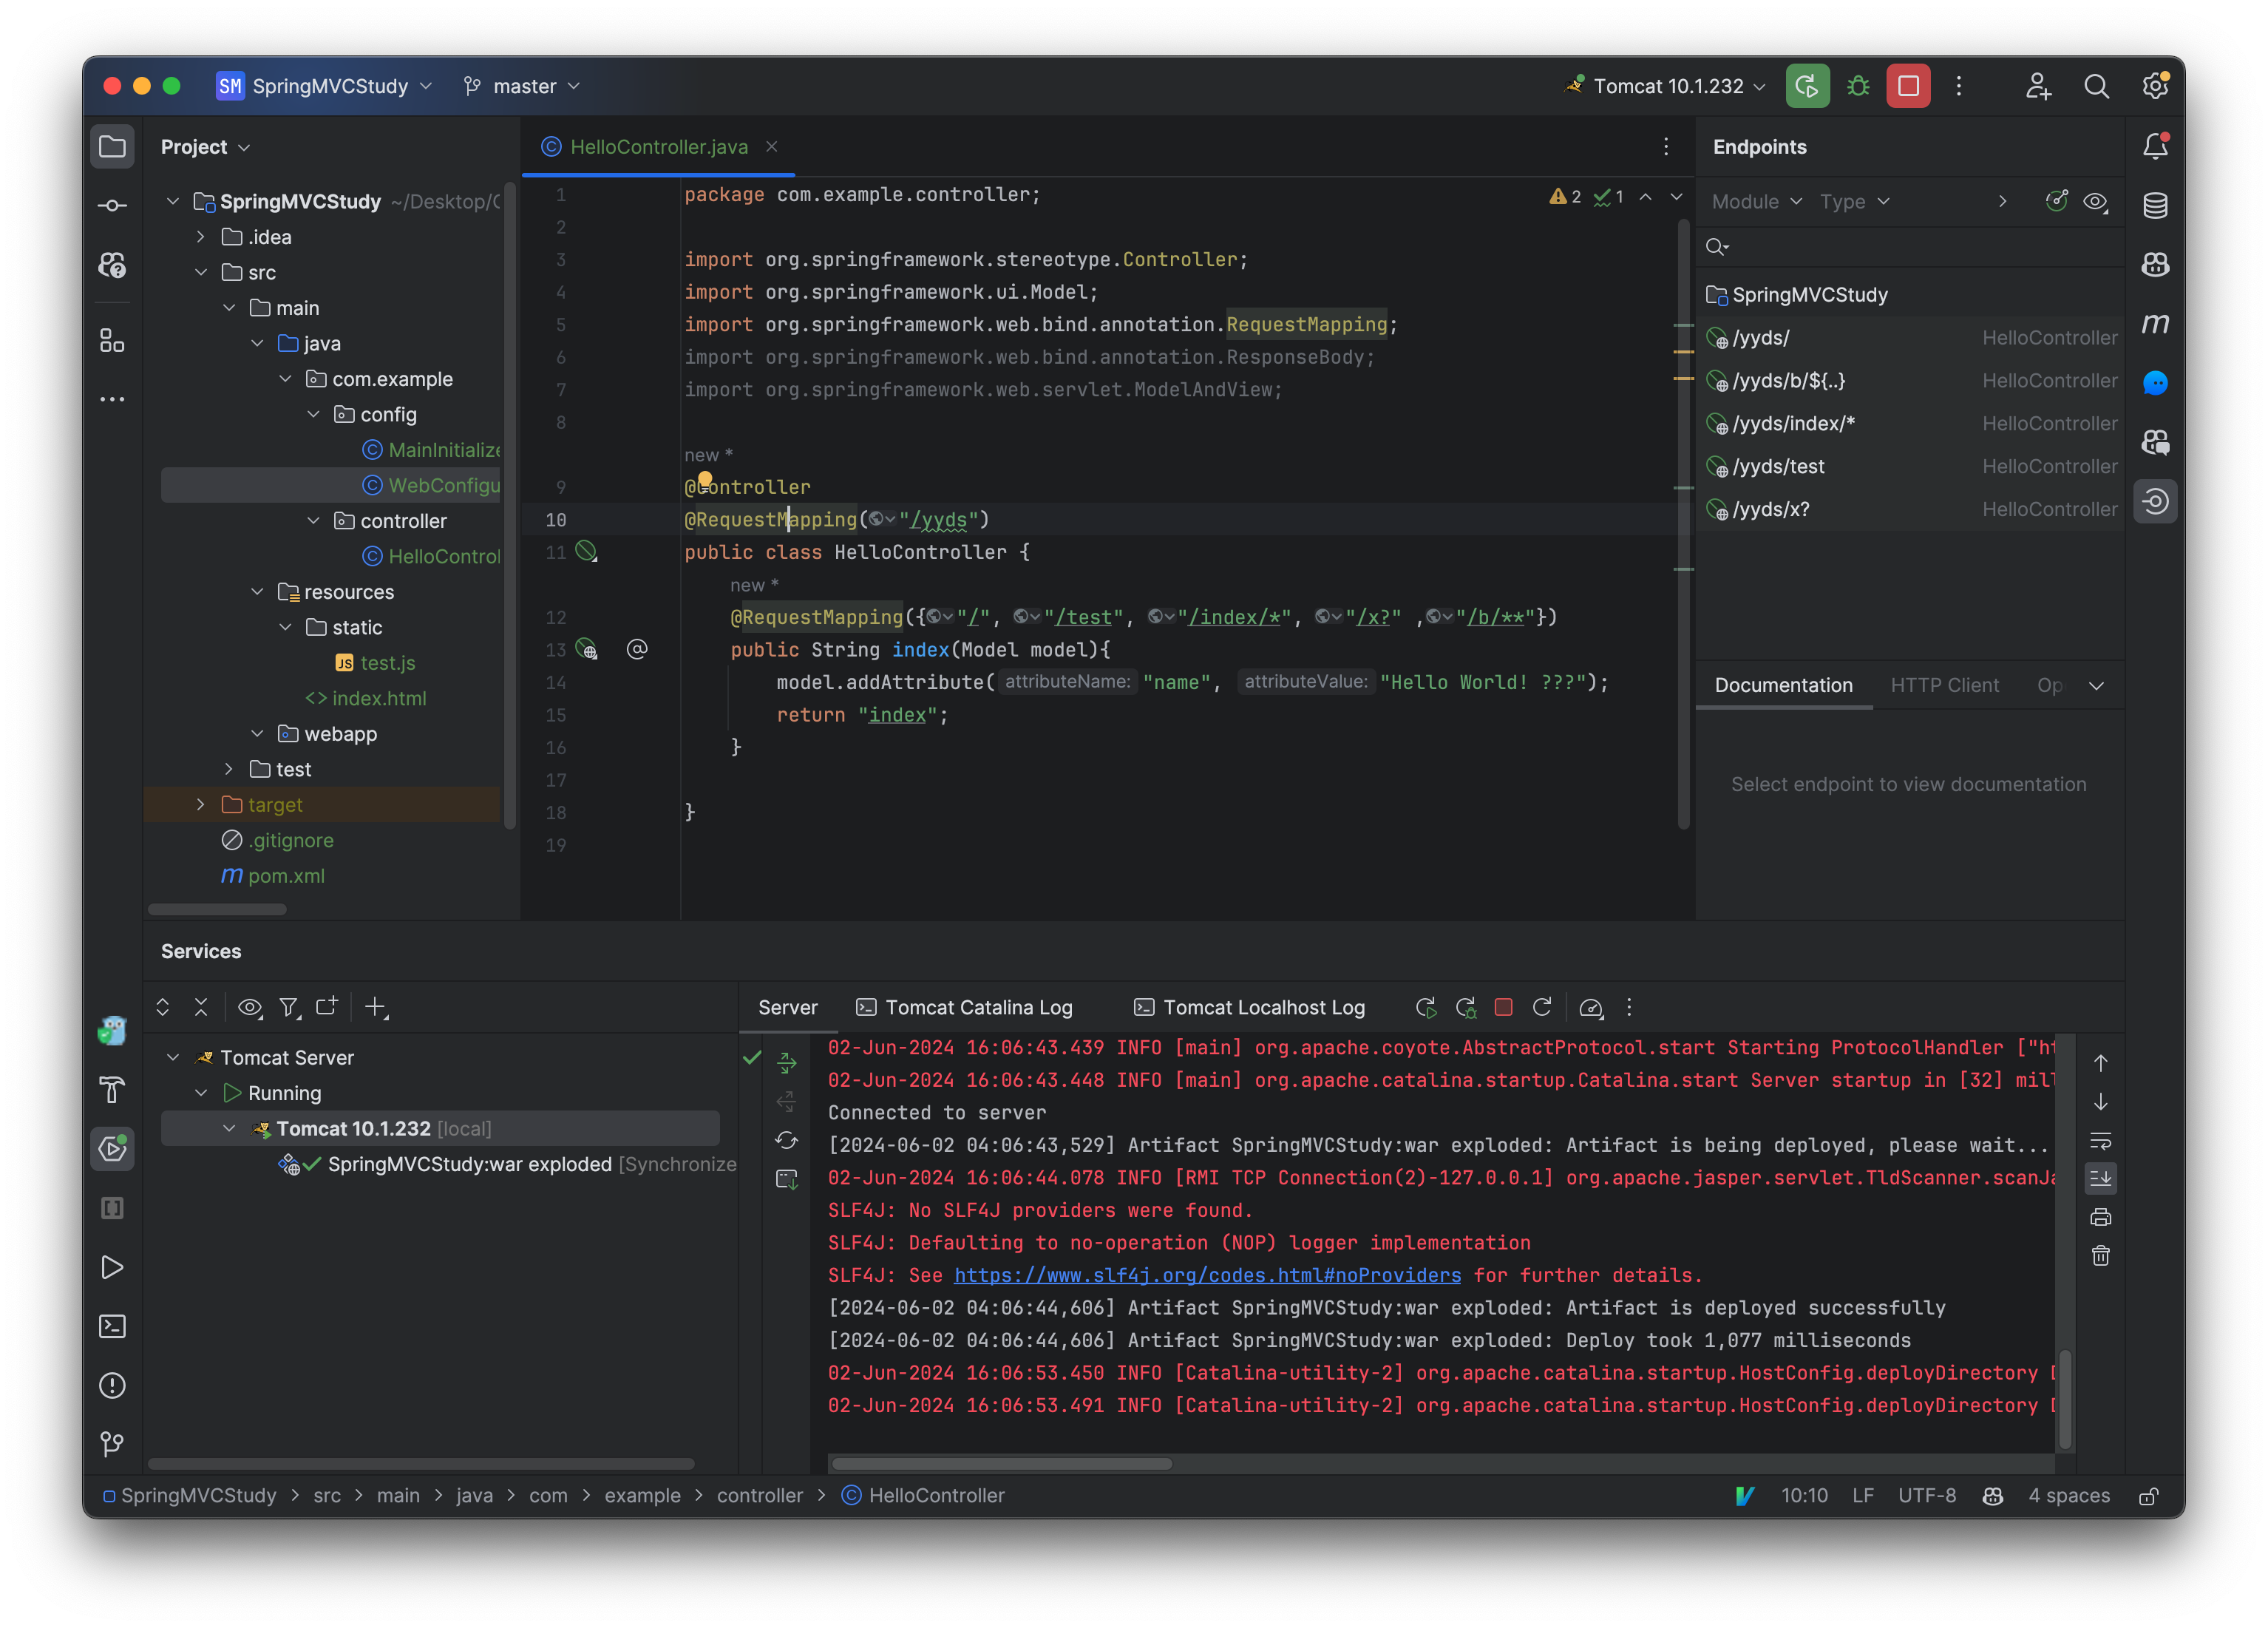
Task: Open Tomcat Catalina Log tab
Action: 964,1007
